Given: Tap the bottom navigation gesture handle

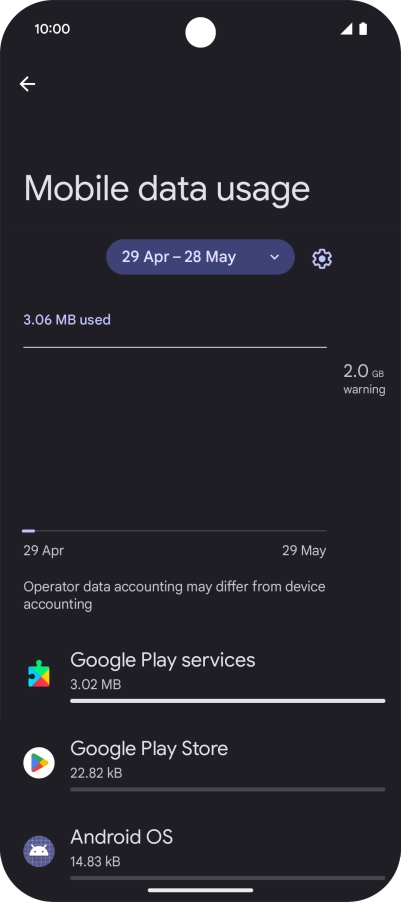Looking at the screenshot, I should 200,890.
